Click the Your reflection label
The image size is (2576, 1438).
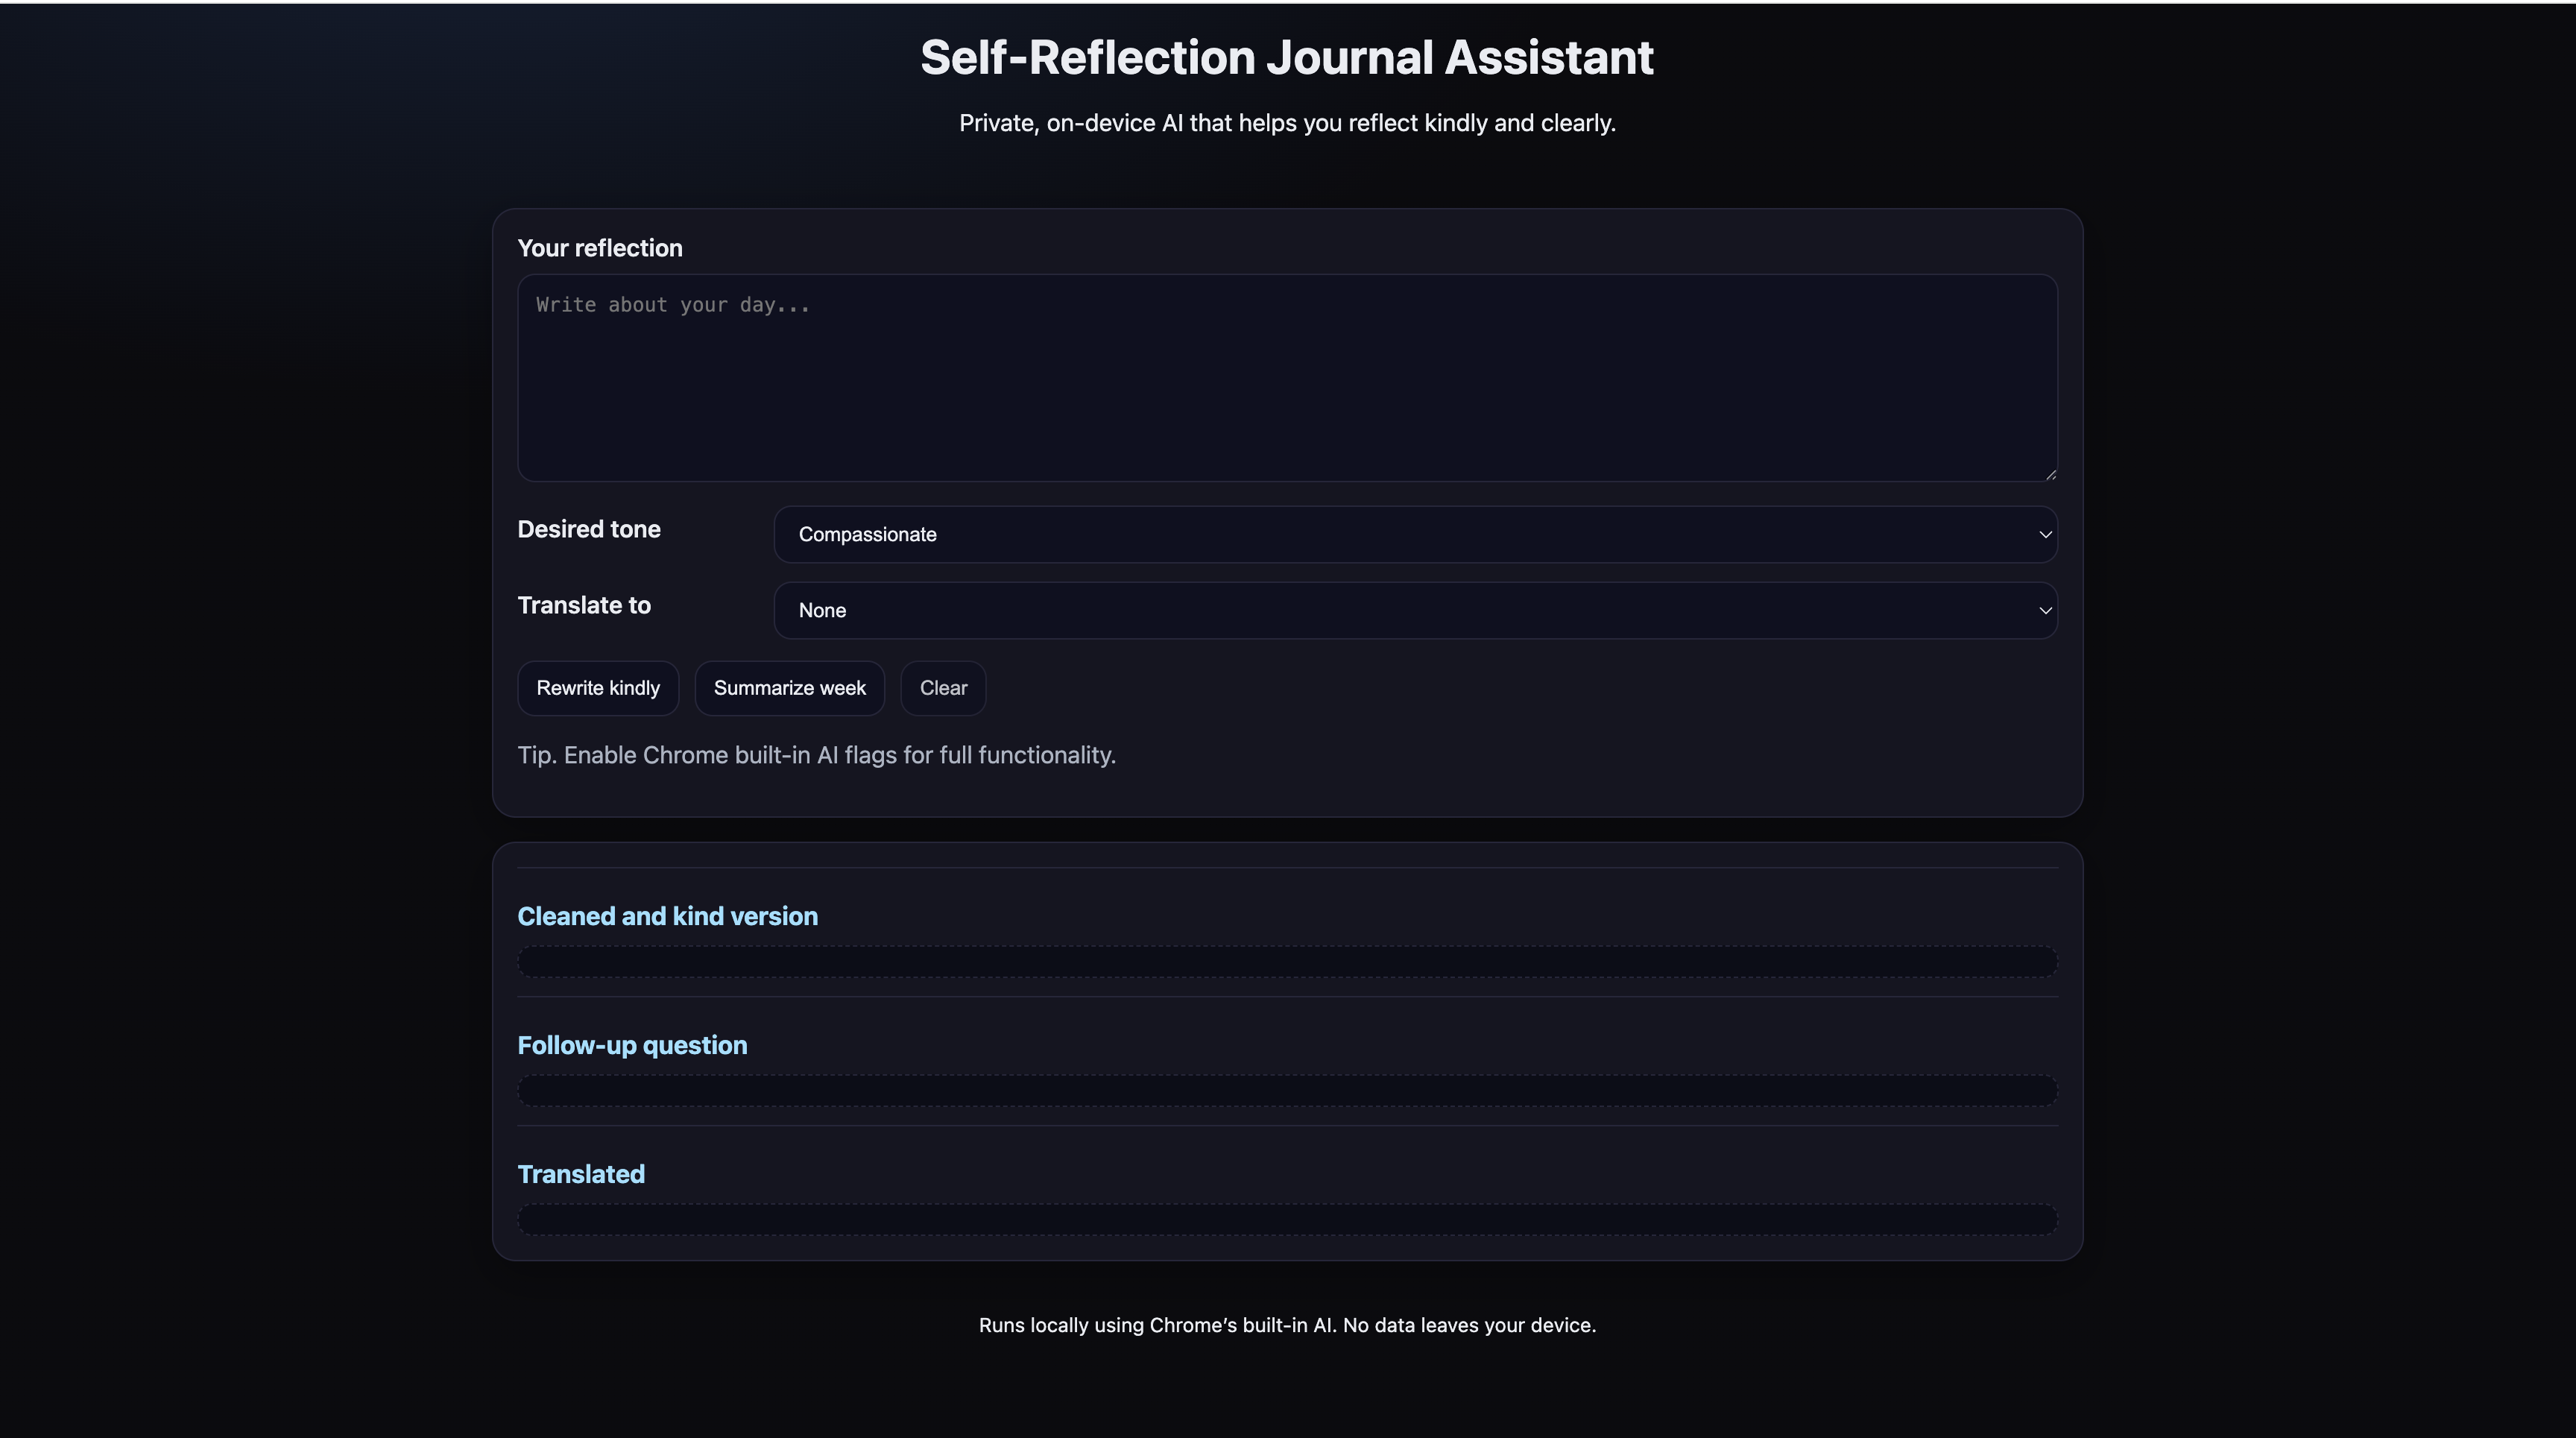600,248
